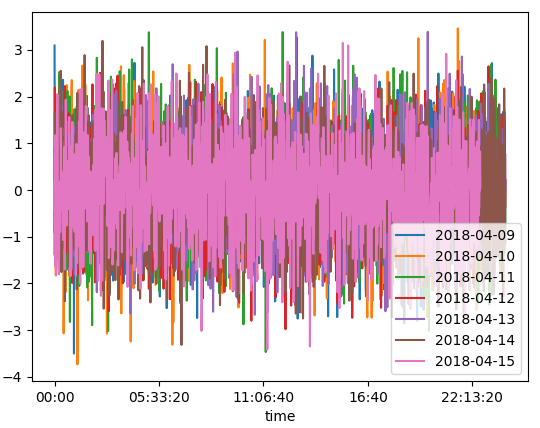Image resolution: width=540 pixels, height=428 pixels.
Task: Click the 2018-04-09 legend label
Action: click(475, 235)
